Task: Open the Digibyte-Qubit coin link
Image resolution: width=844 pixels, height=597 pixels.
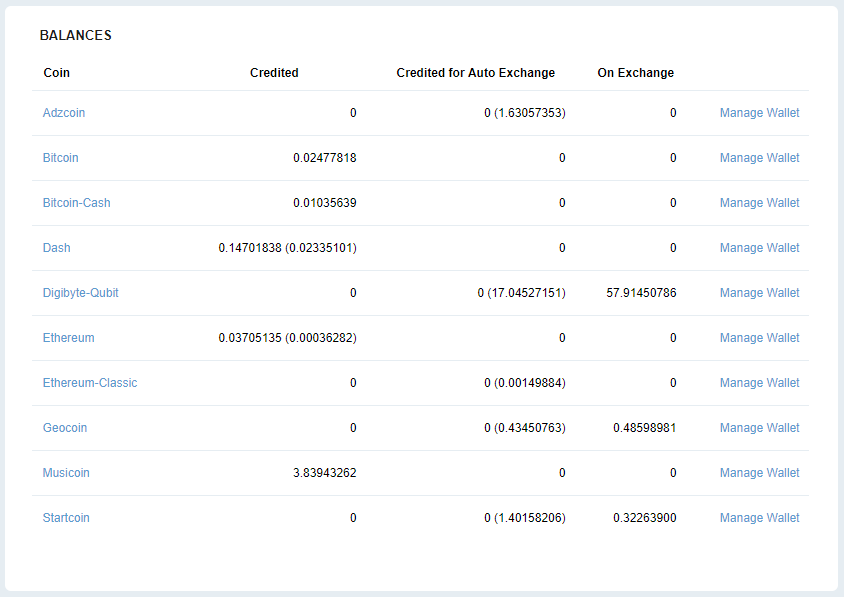Action: (80, 293)
